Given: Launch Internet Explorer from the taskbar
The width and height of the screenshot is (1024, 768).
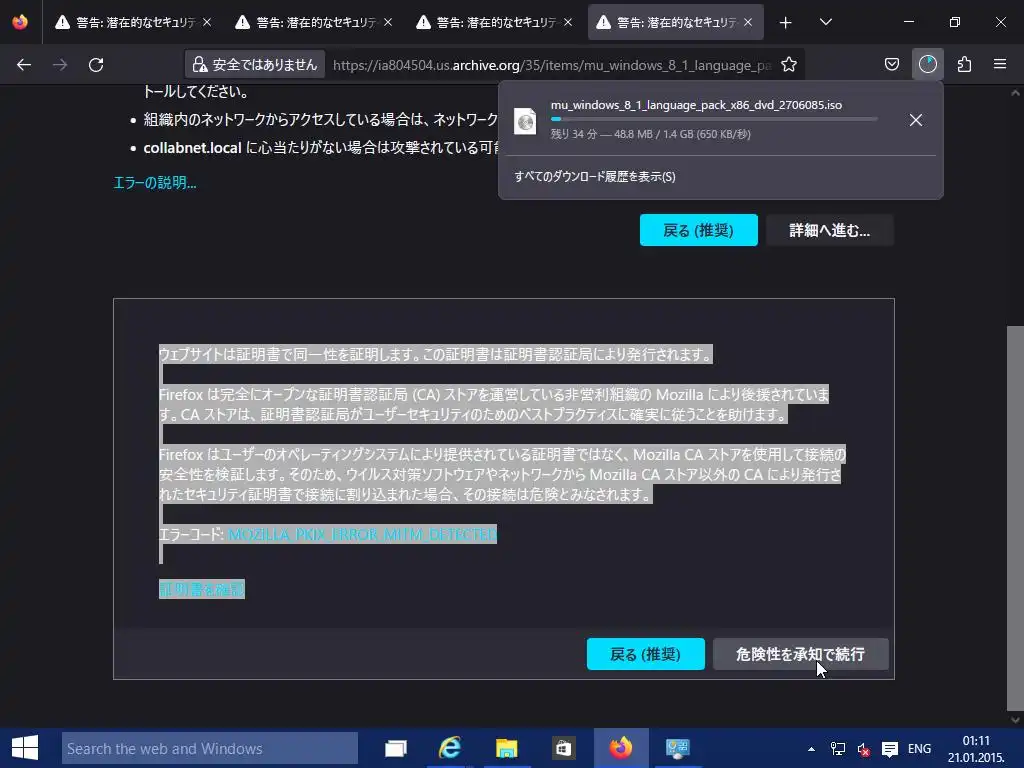Looking at the screenshot, I should click(451, 748).
